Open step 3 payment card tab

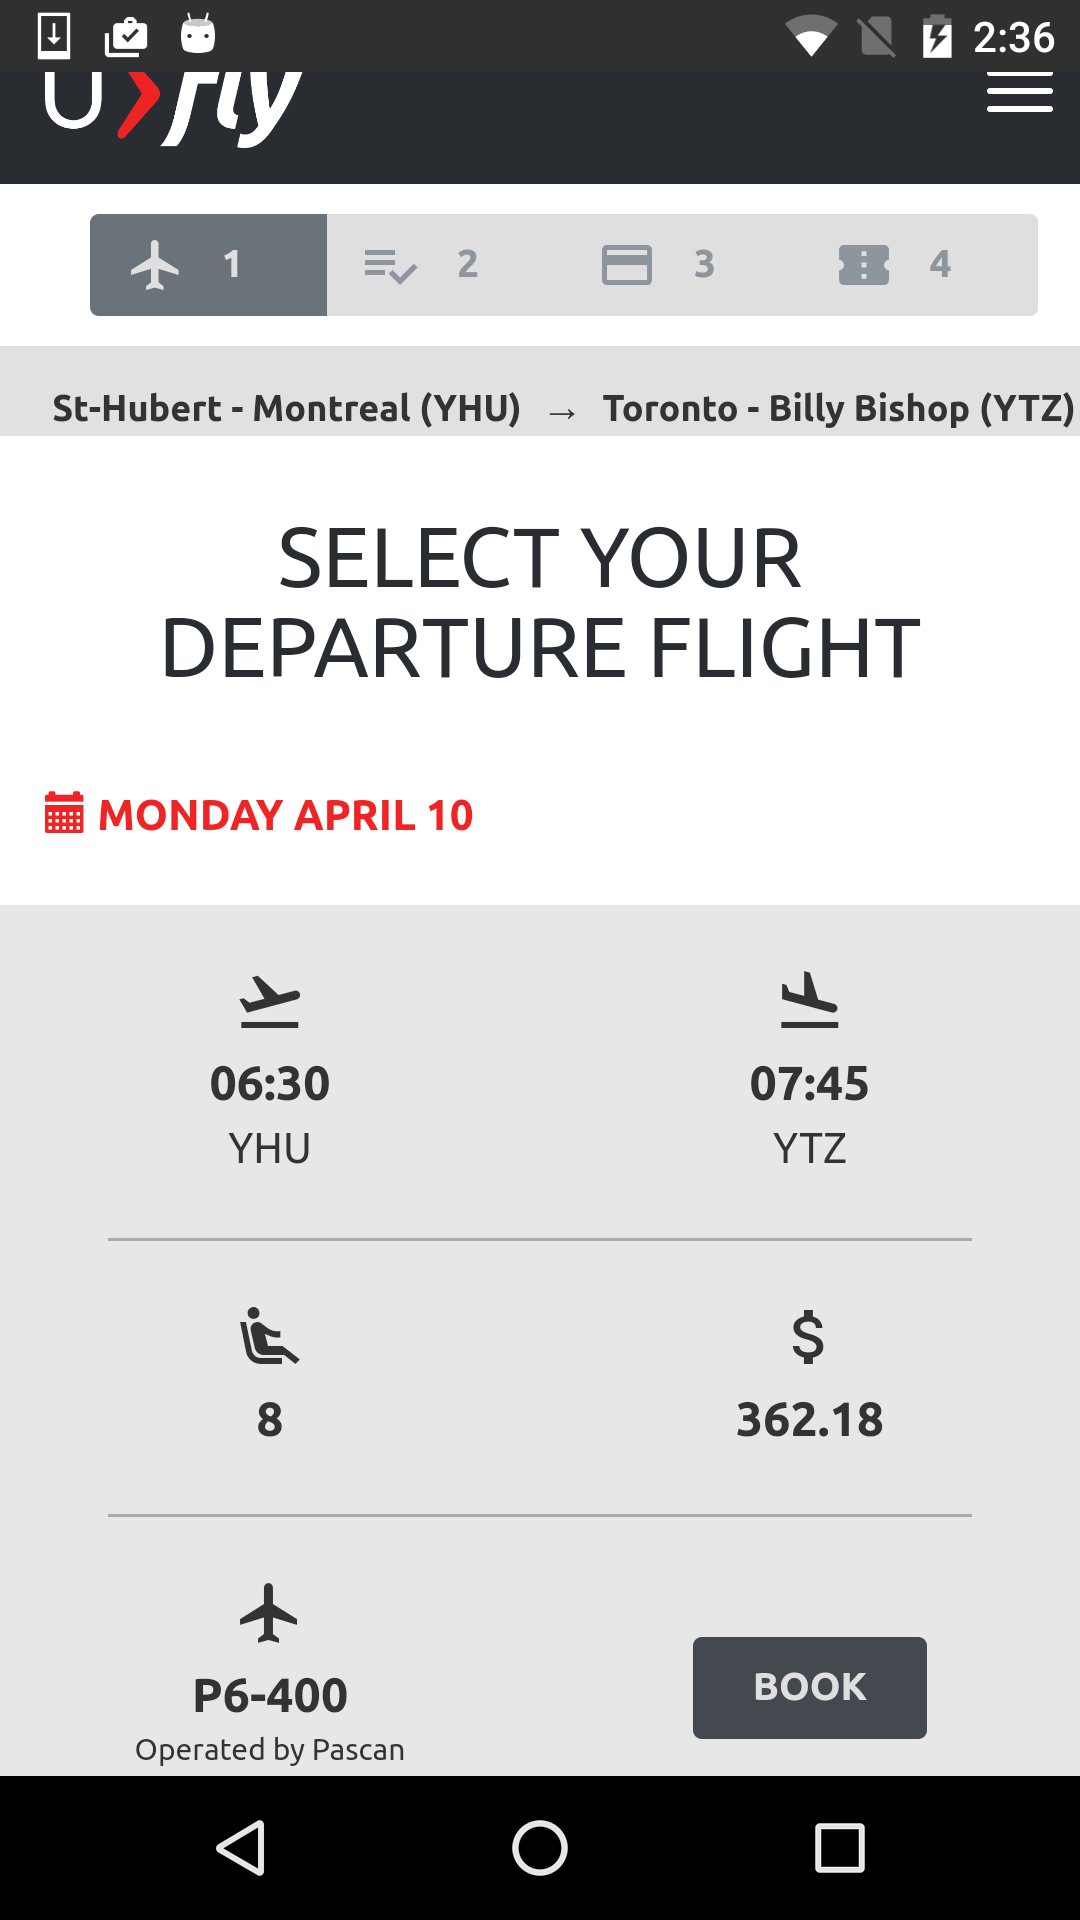(658, 265)
